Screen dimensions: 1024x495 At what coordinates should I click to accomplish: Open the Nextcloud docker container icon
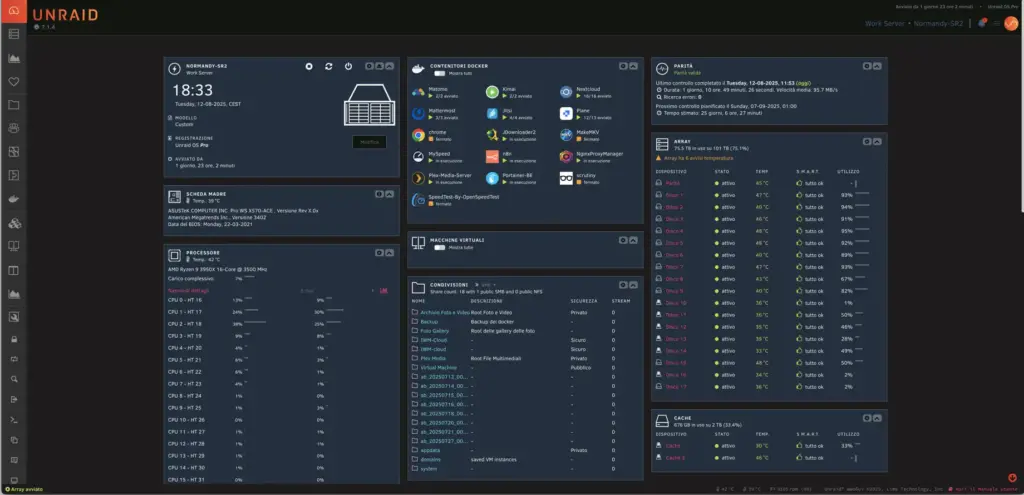pos(566,91)
